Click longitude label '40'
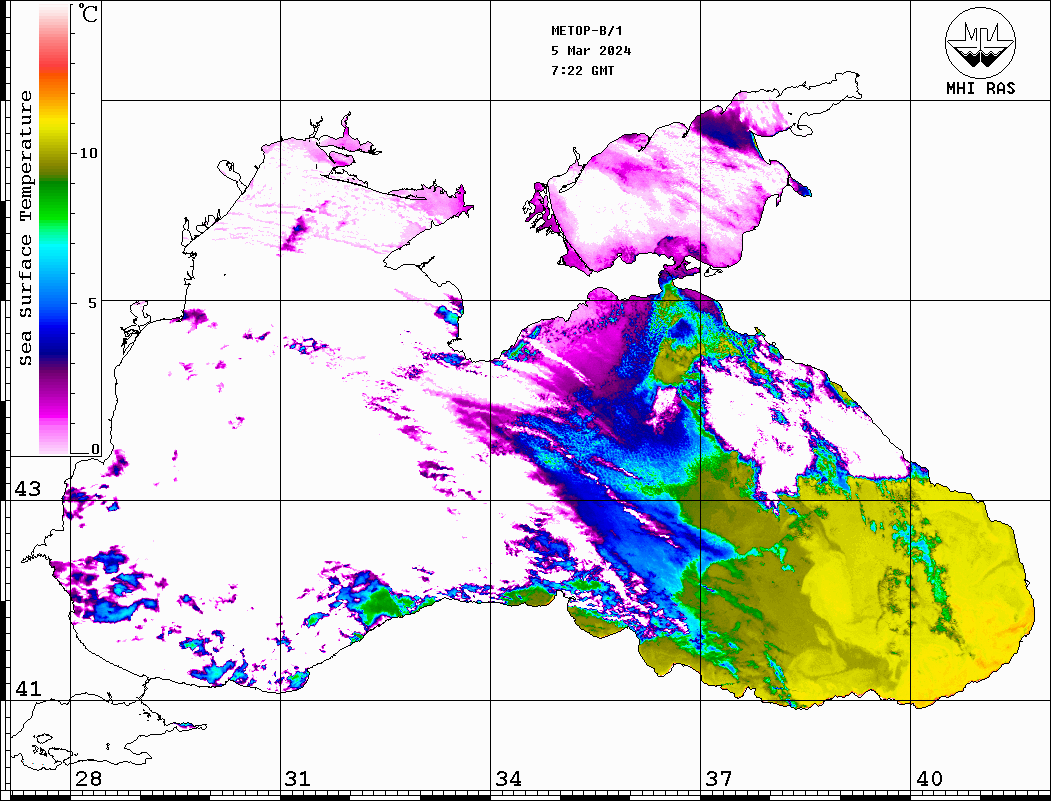Viewport: 1051px width, 801px height. [929, 779]
